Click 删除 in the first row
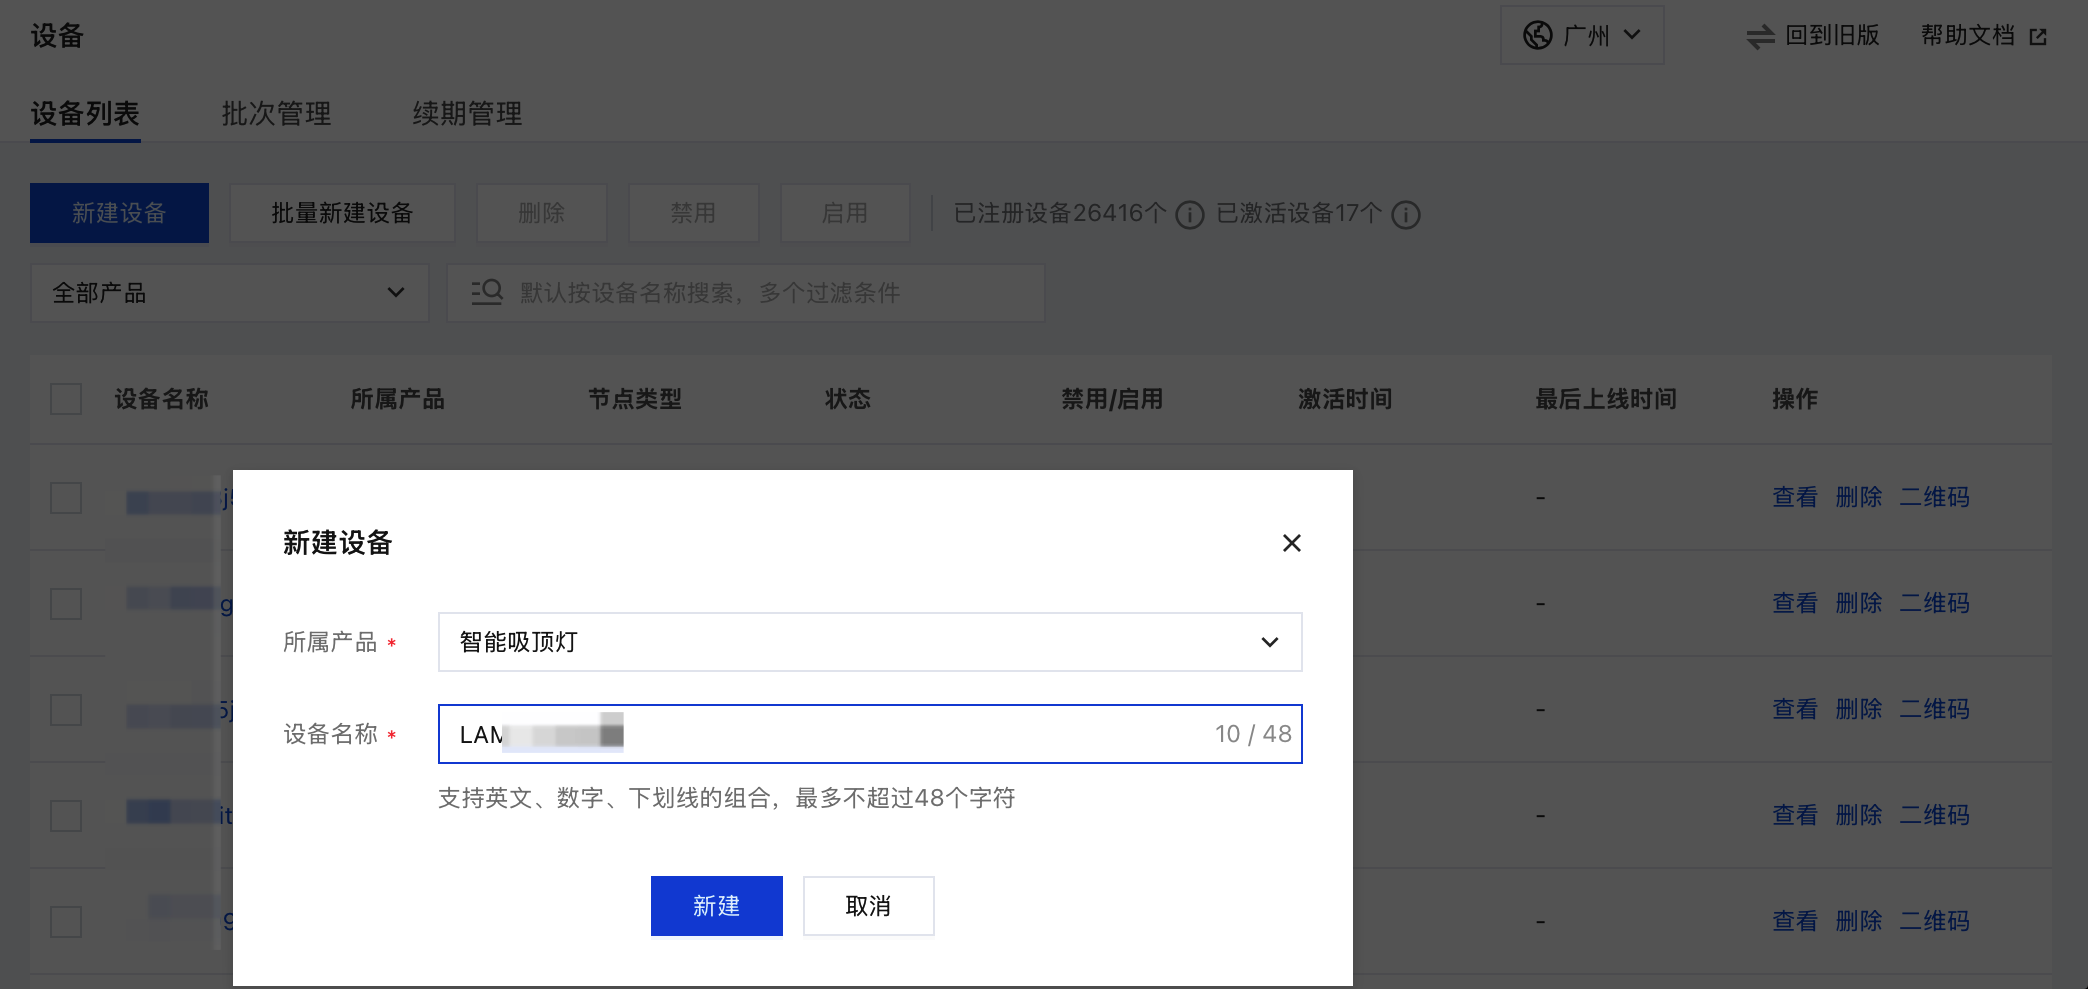The image size is (2088, 989). (1858, 498)
